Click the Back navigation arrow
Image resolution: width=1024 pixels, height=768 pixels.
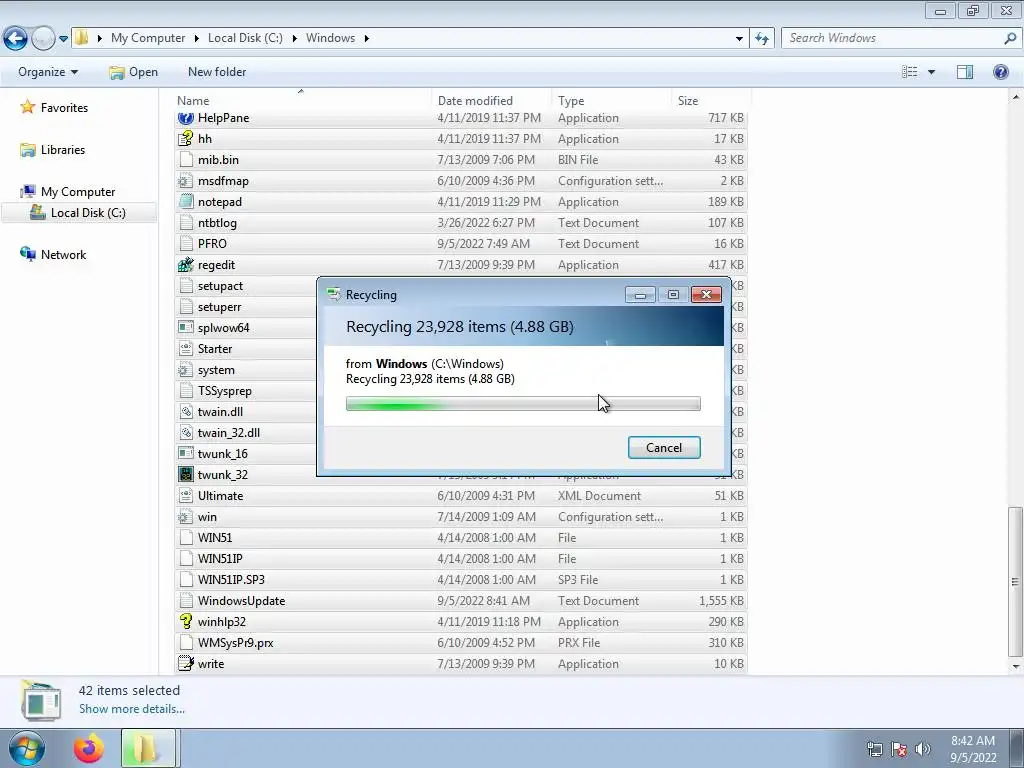coord(16,39)
